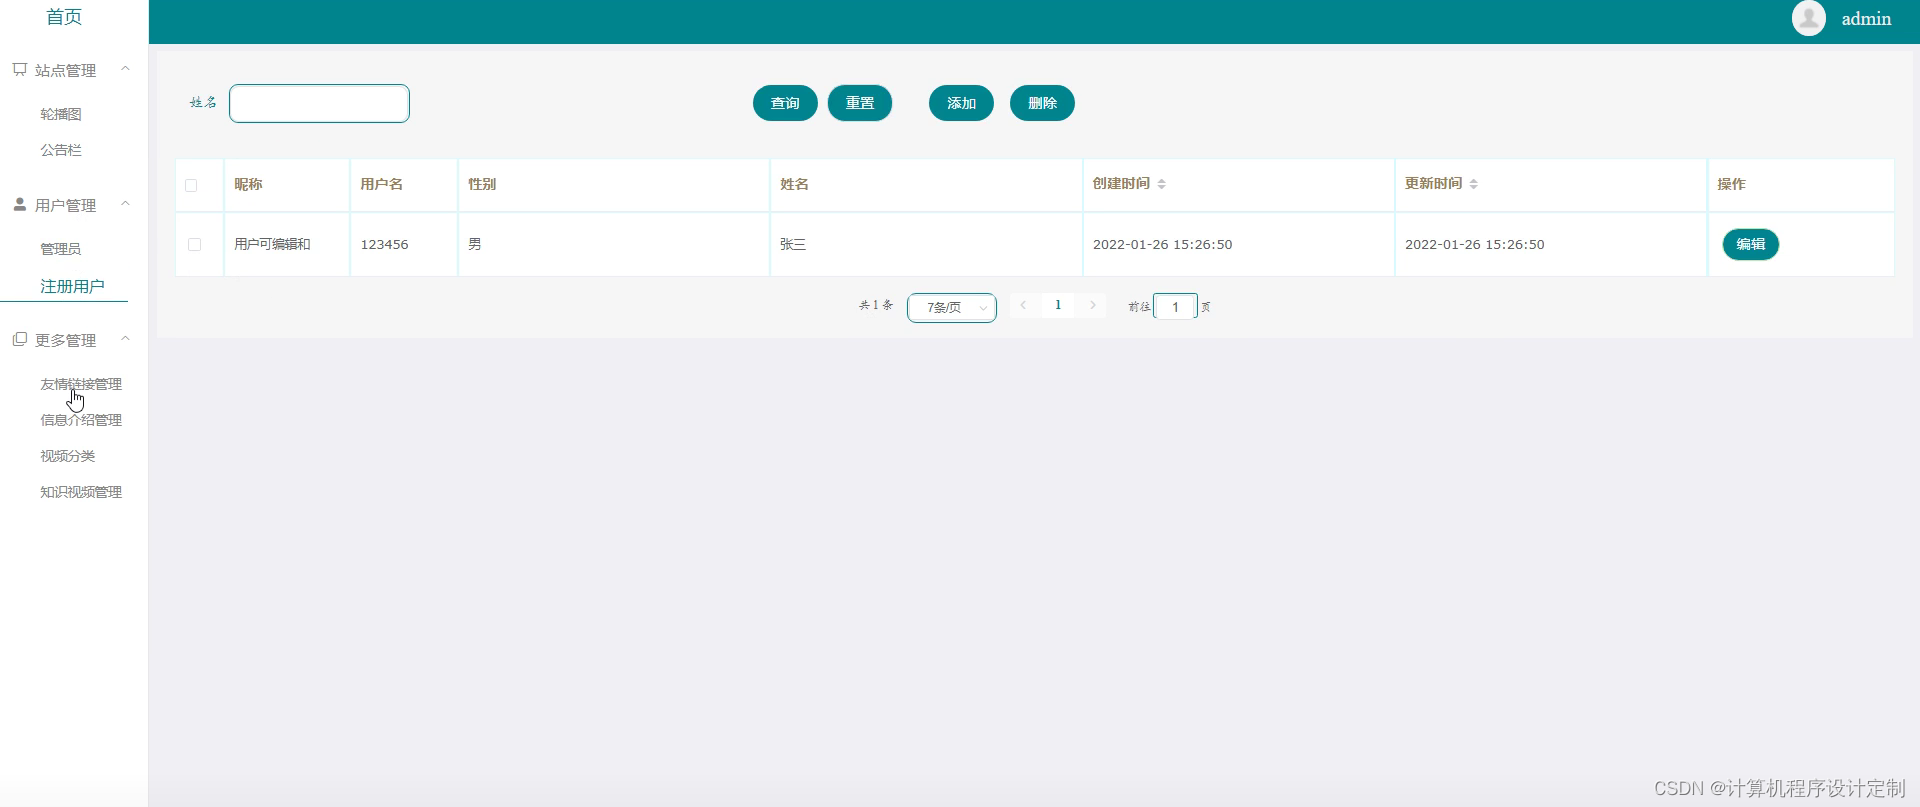Viewport: 1920px width, 807px height.
Task: Open the 管理员 menu item
Action: pos(61,249)
